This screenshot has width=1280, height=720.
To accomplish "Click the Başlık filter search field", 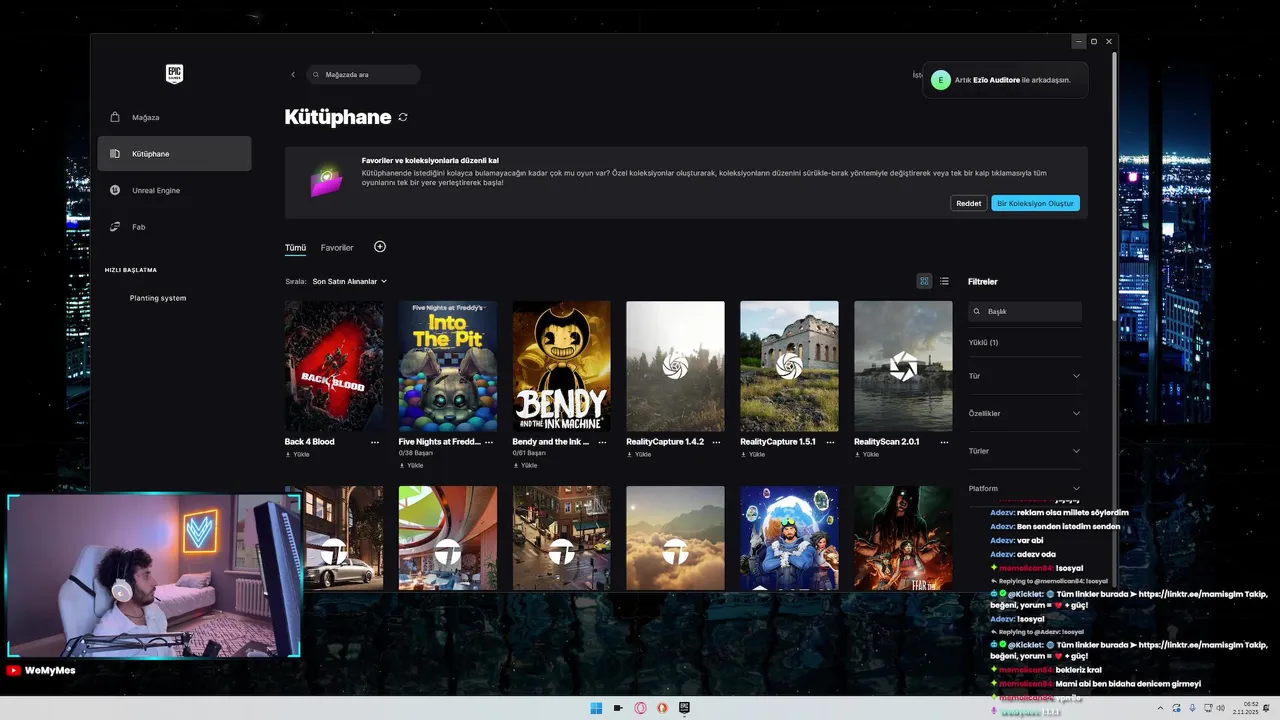I will (x=1025, y=311).
